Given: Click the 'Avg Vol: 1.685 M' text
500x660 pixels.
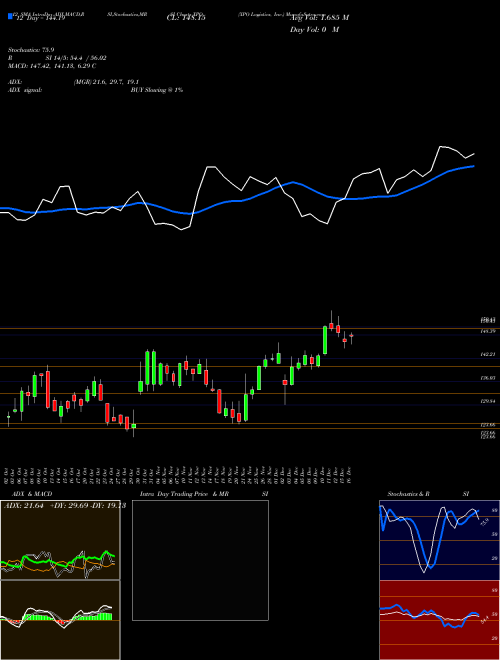Looking at the screenshot, I should click(319, 18).
